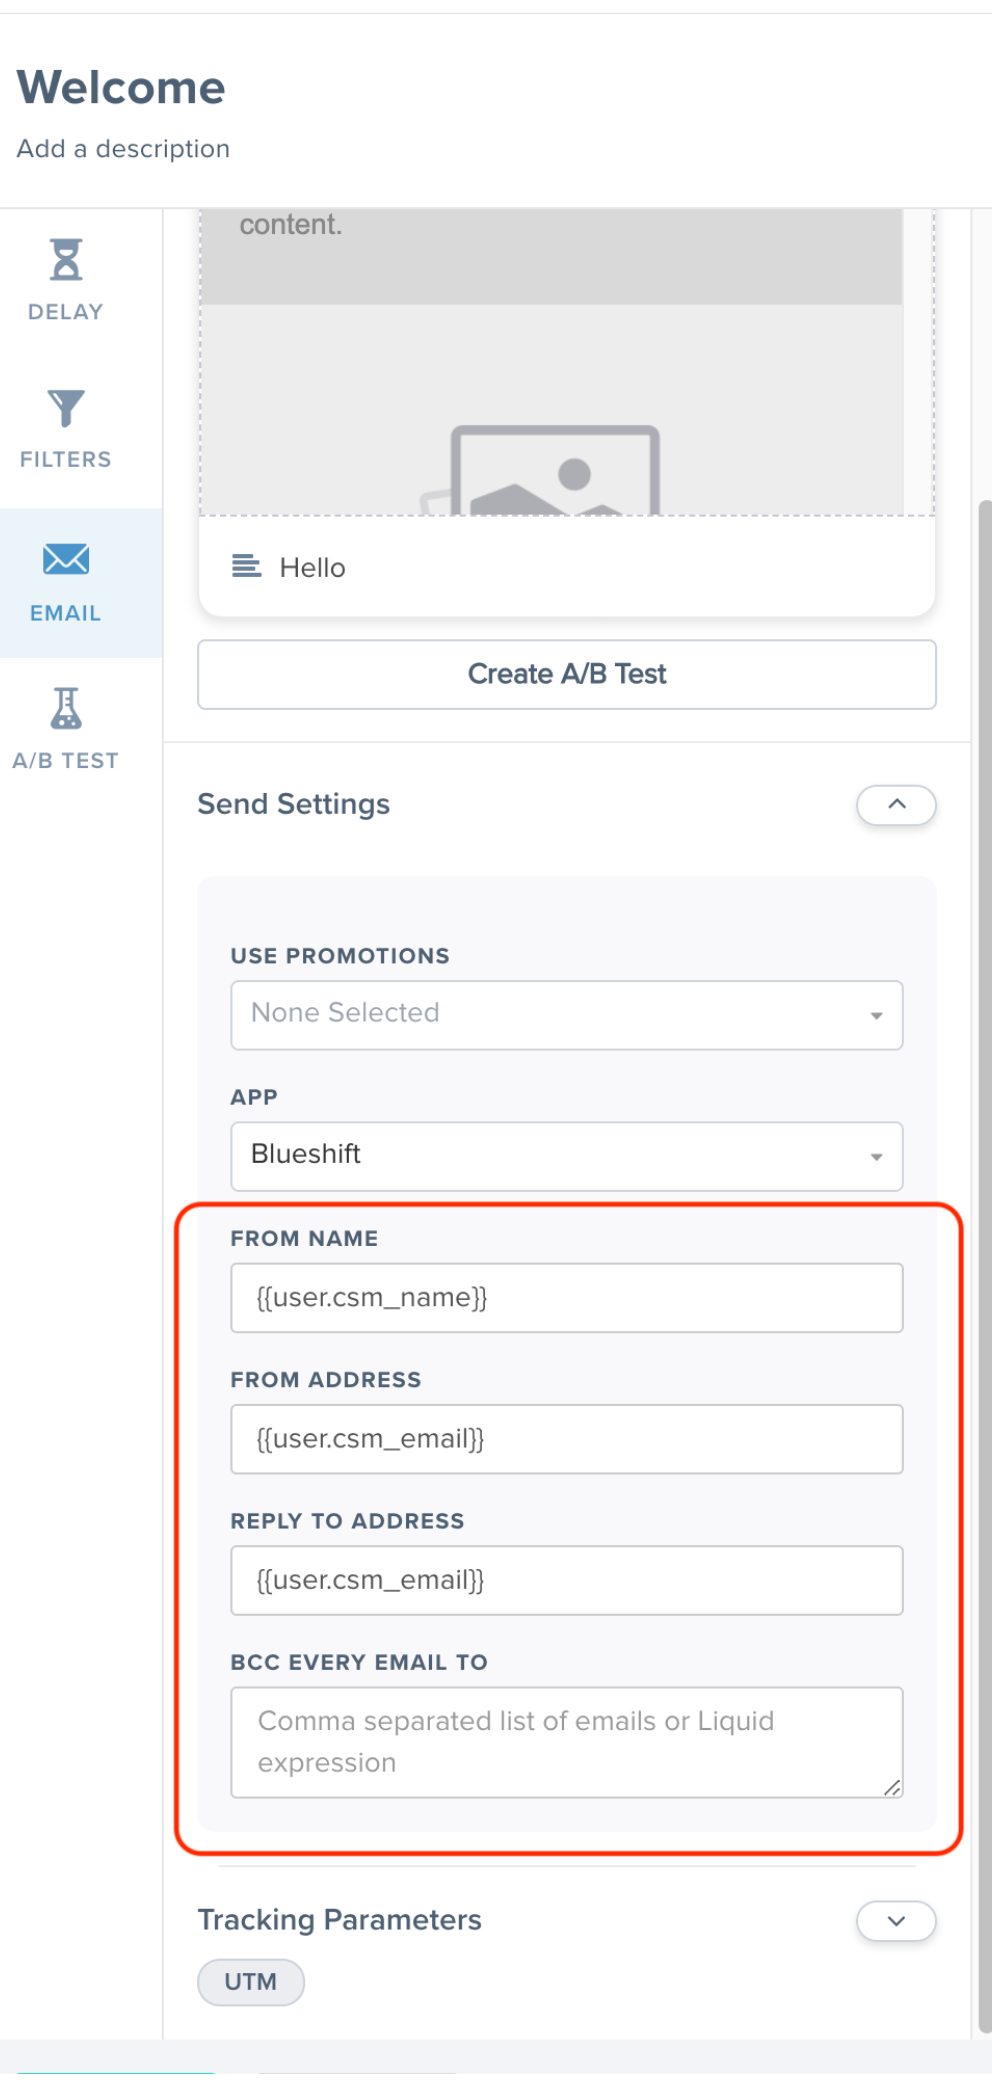Image resolution: width=992 pixels, height=2083 pixels.
Task: Click the Send Settings heading
Action: click(x=294, y=804)
